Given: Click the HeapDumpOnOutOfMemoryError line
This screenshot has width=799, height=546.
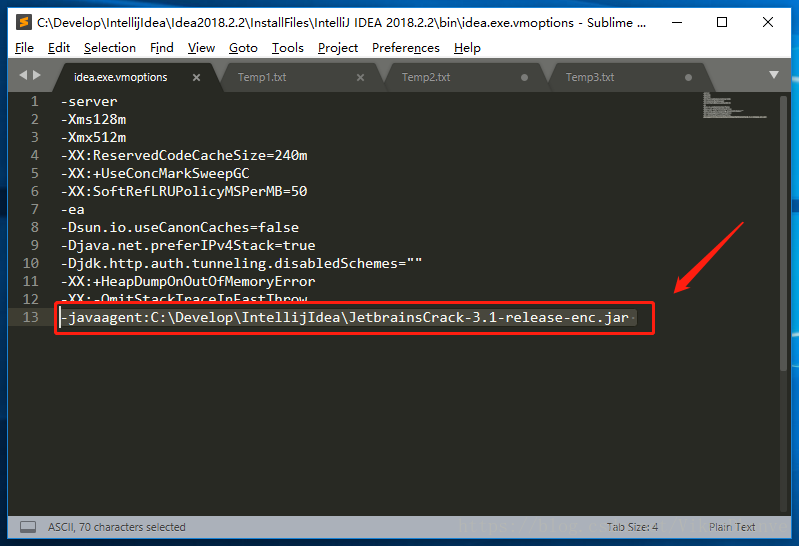Looking at the screenshot, I should 188,281.
